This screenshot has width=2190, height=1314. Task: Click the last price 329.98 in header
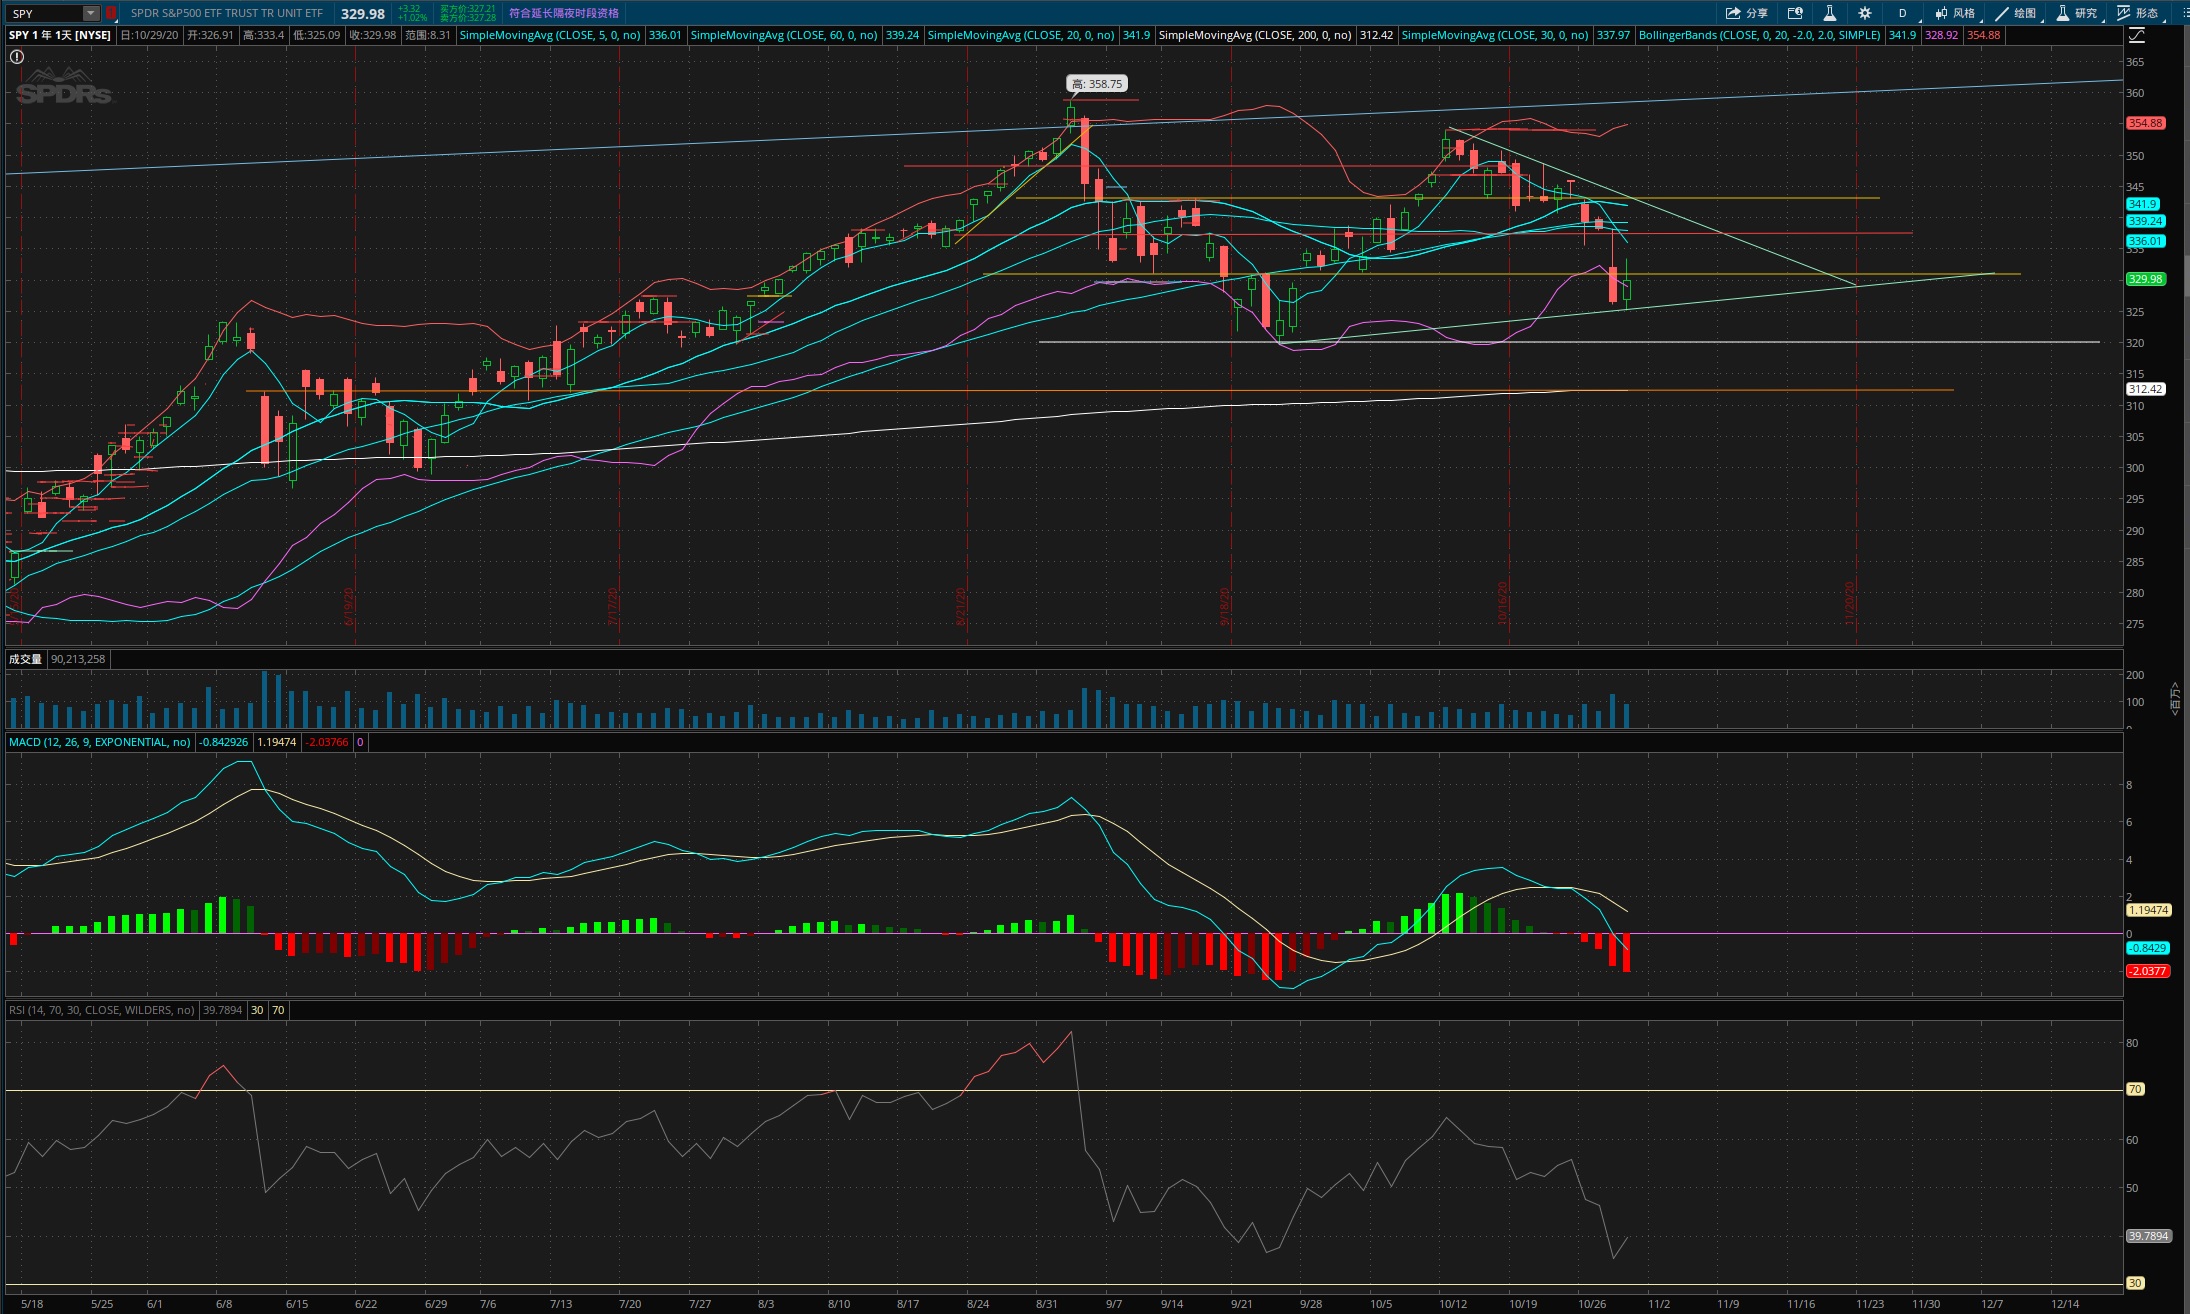[362, 14]
